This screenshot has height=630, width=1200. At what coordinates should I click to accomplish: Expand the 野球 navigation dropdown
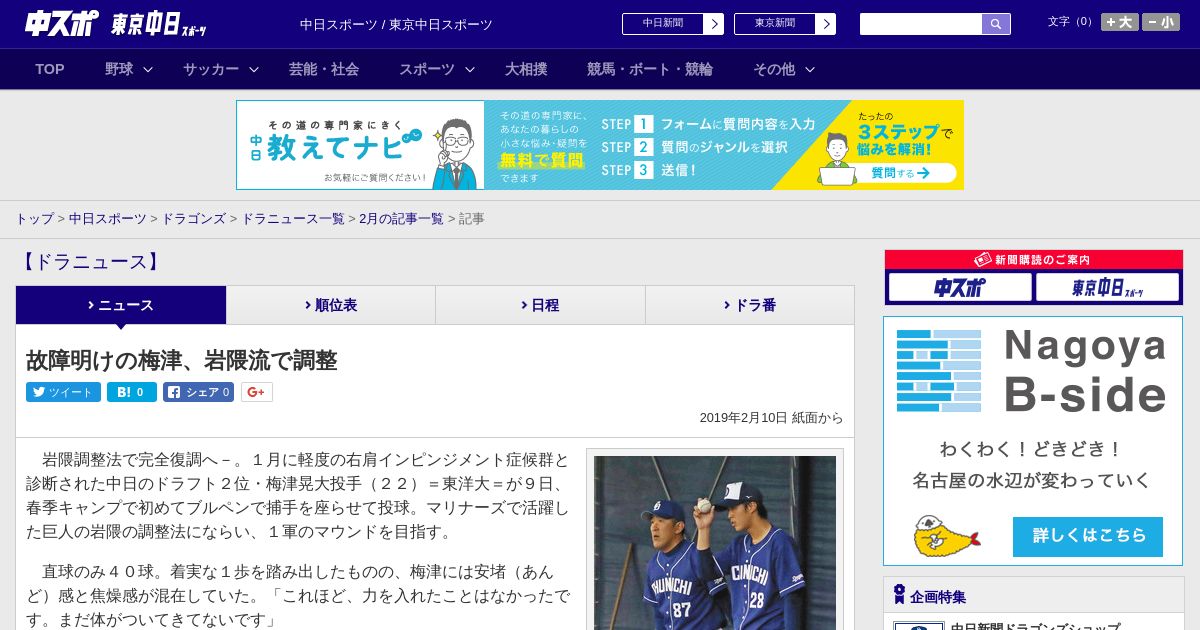click(129, 69)
